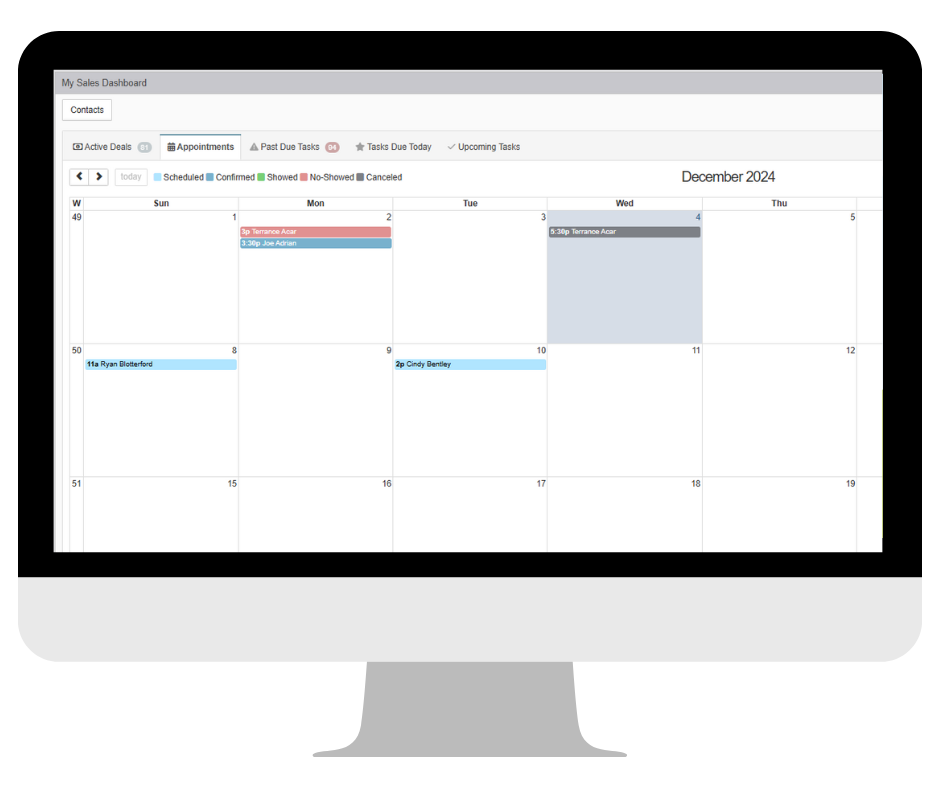940x788 pixels.
Task: View the Upcoming Tasks tab
Action: click(483, 147)
